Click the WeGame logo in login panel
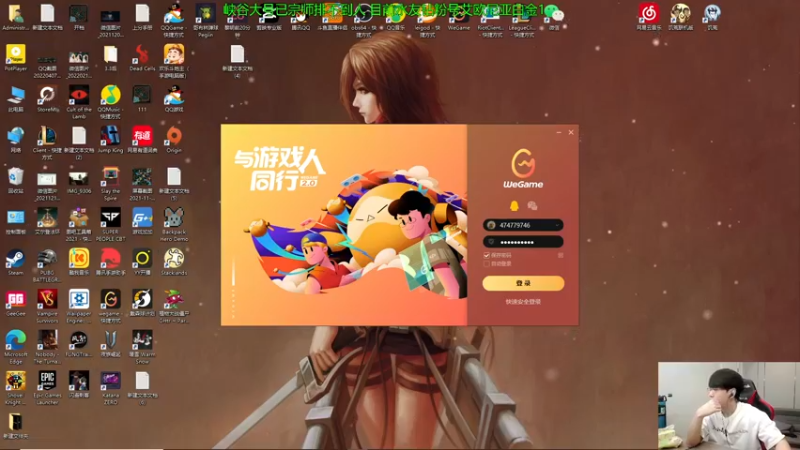 [x=523, y=169]
